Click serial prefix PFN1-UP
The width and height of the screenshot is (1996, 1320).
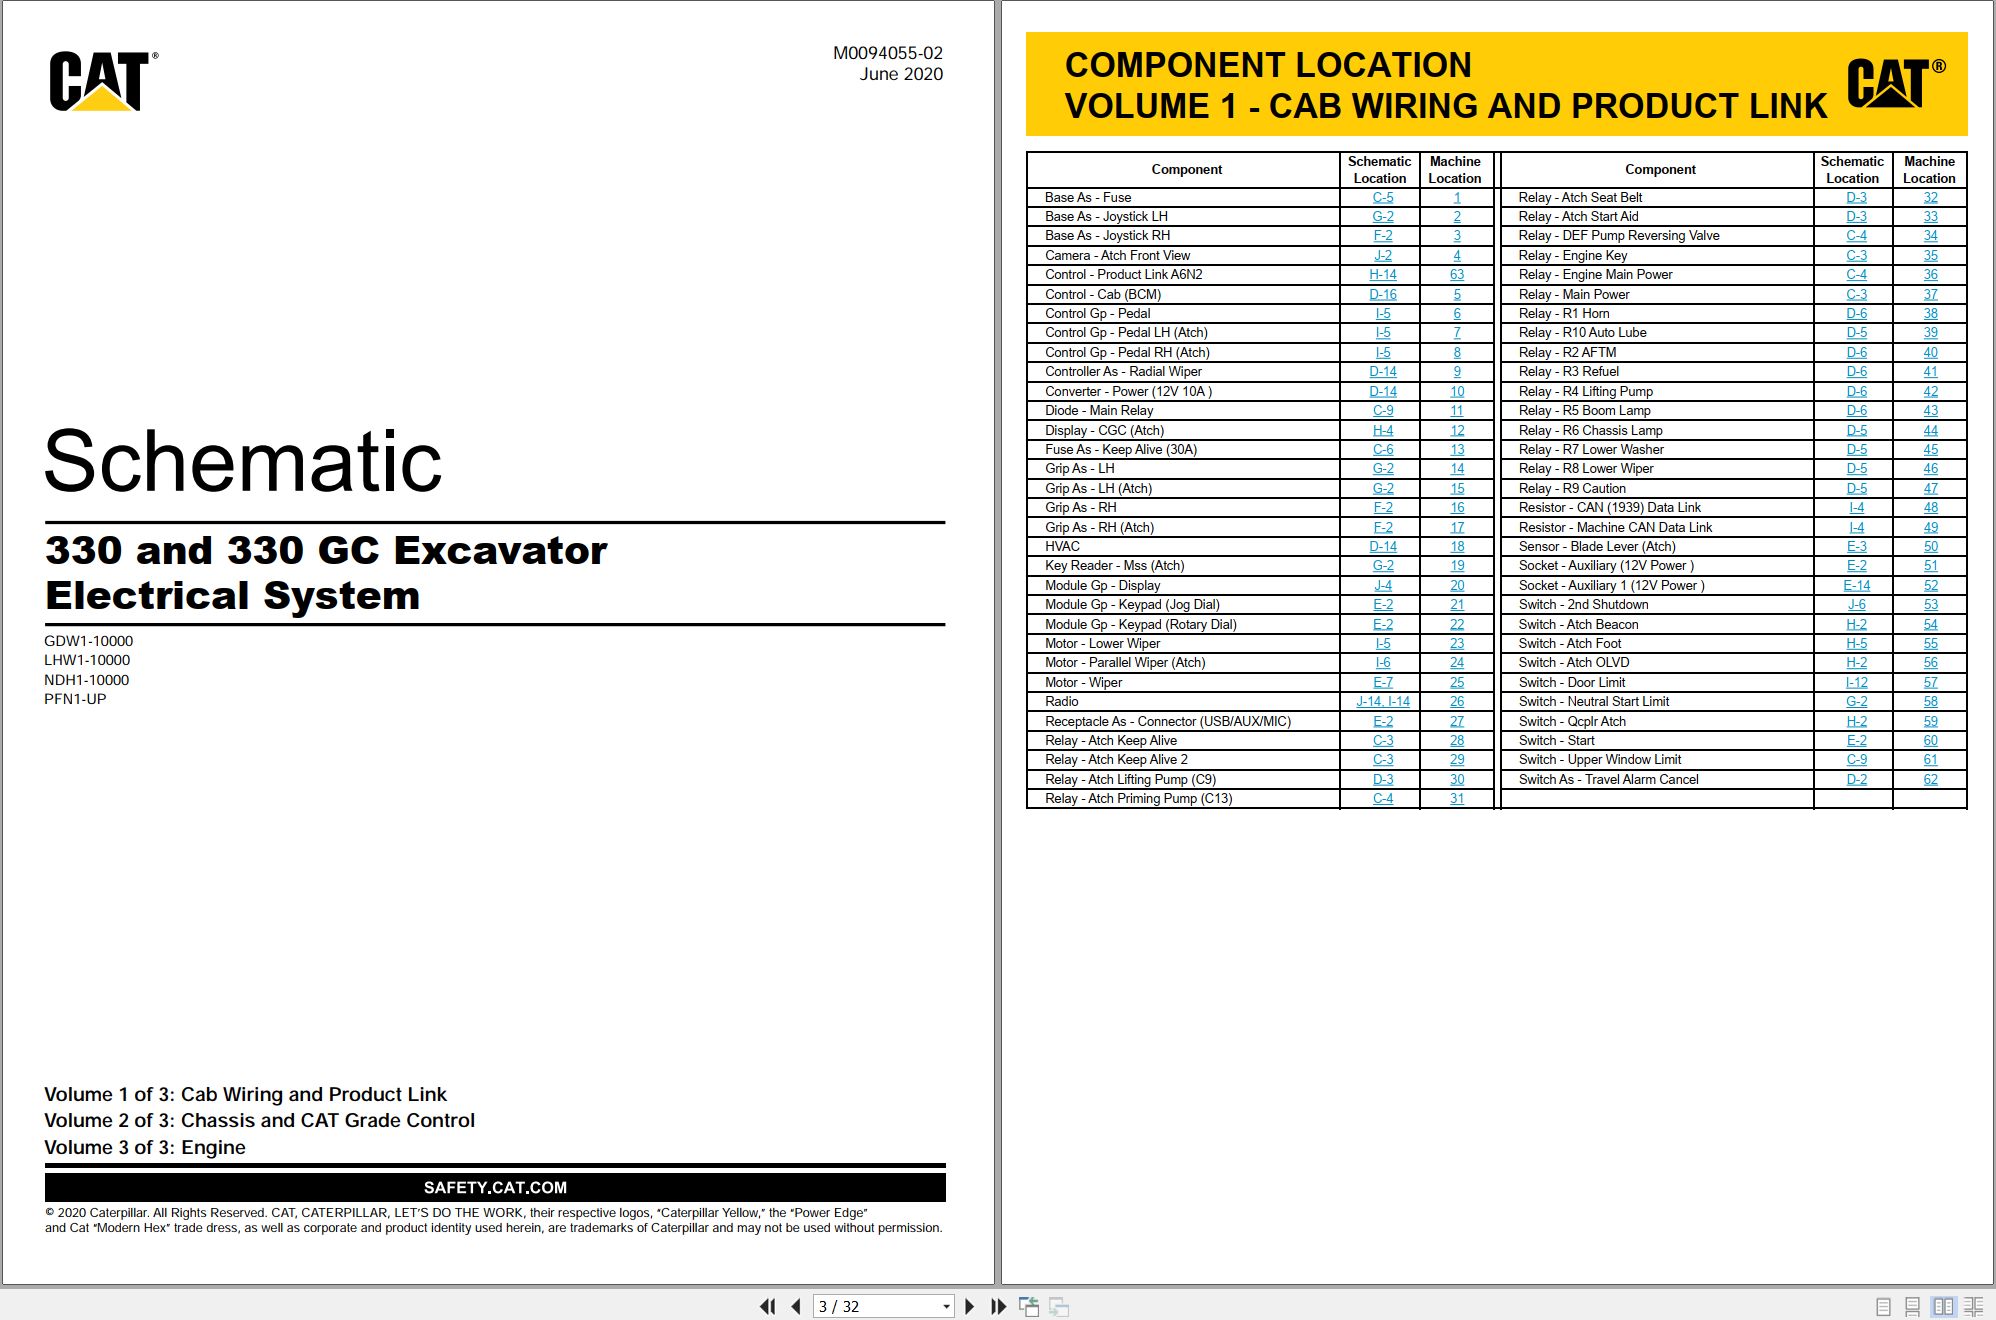tap(75, 699)
